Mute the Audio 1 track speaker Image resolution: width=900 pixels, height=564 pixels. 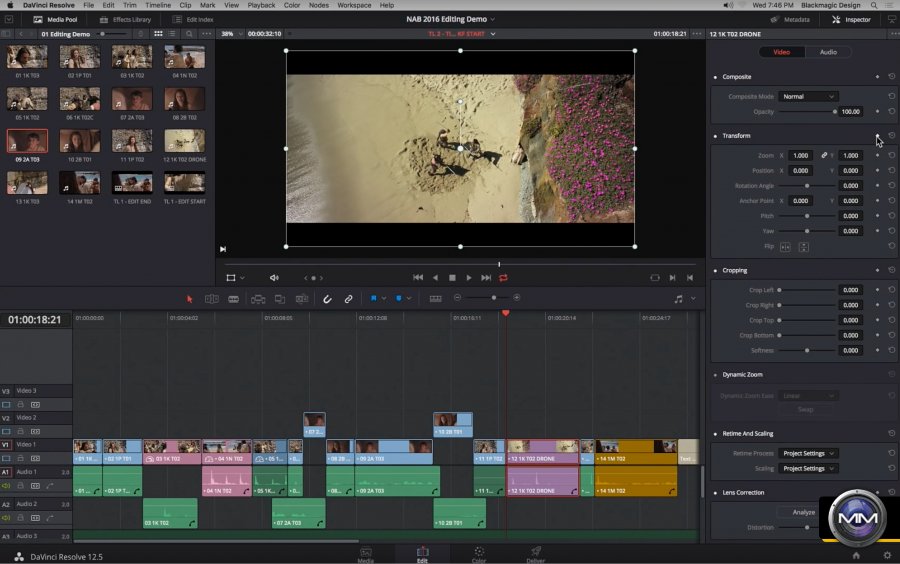[6, 486]
